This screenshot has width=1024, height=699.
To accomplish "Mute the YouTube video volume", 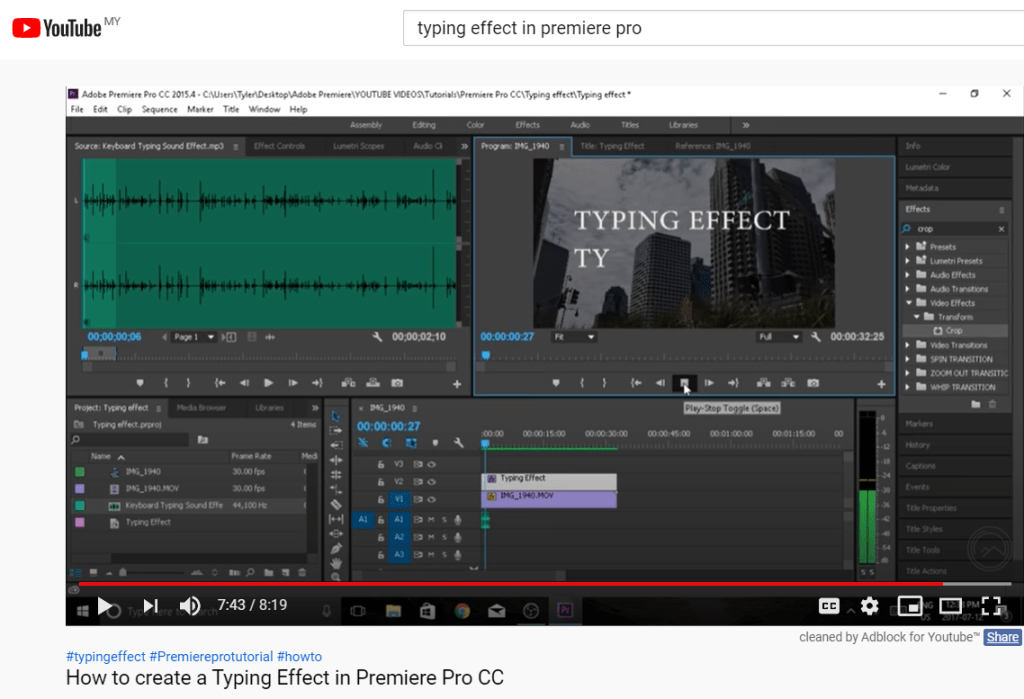I will 190,605.
